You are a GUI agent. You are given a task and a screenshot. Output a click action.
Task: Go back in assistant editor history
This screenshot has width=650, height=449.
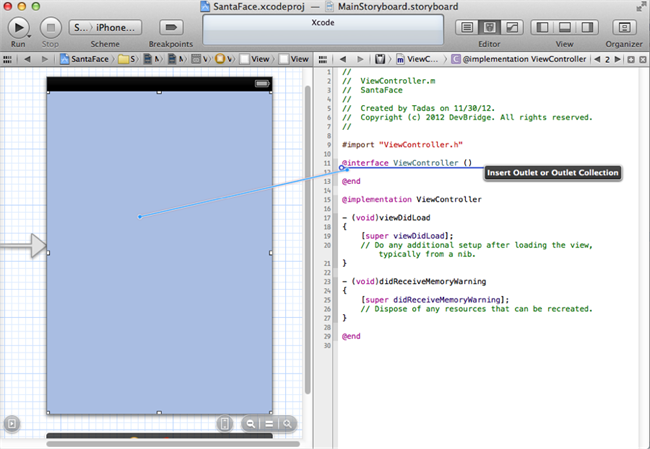point(343,60)
